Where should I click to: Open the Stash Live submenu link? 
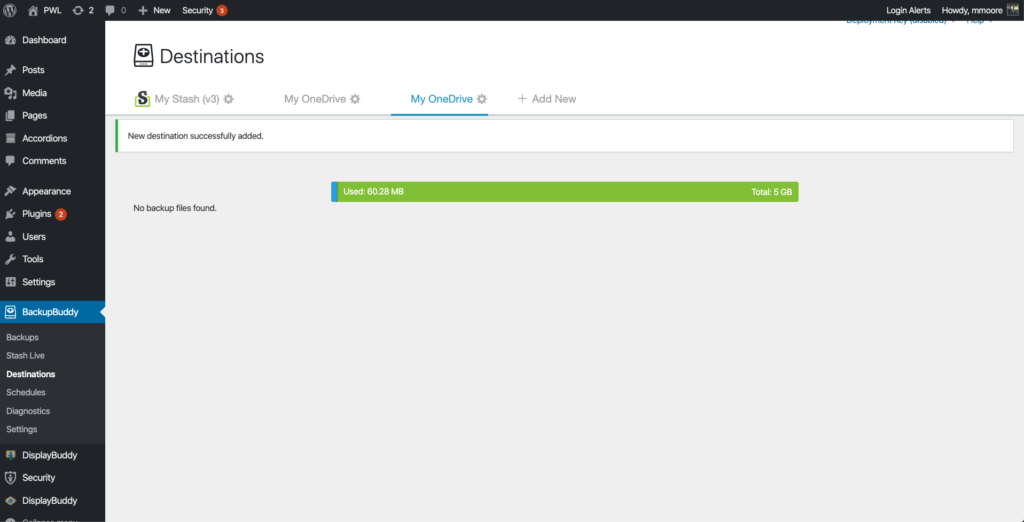[25, 356]
